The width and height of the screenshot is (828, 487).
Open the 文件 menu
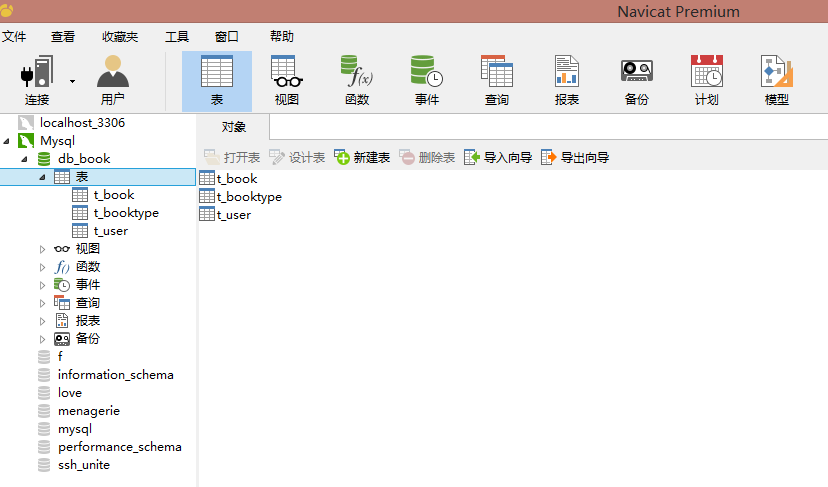pos(14,36)
